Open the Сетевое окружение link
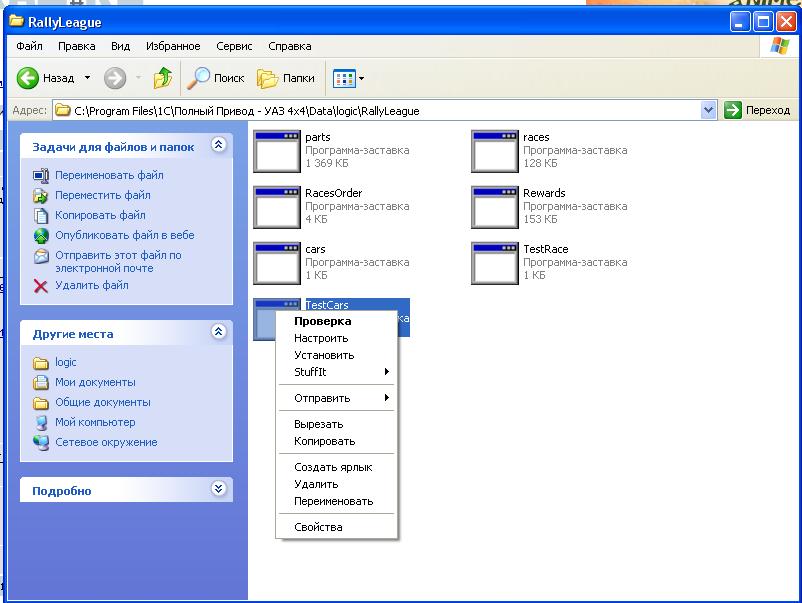The width and height of the screenshot is (802, 603). coord(106,442)
